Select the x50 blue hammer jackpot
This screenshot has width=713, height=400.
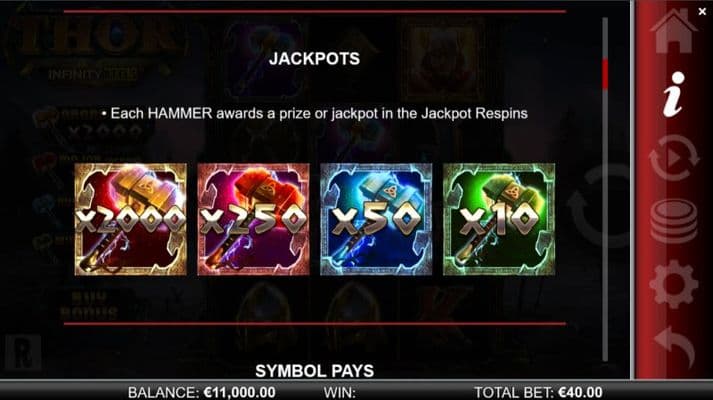(x=376, y=220)
